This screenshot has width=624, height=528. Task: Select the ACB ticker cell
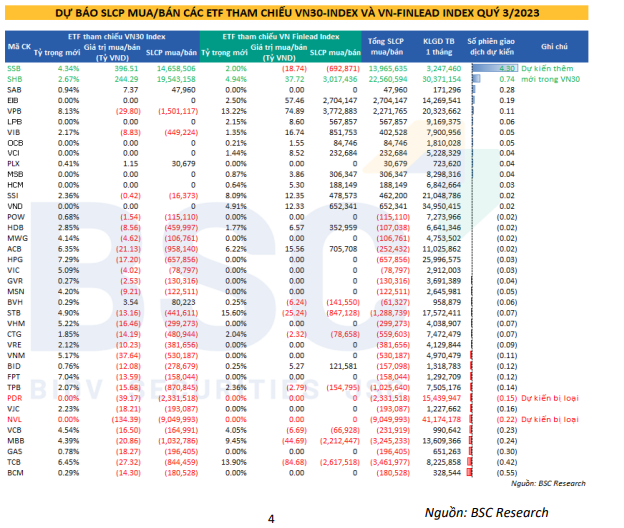(x=14, y=249)
